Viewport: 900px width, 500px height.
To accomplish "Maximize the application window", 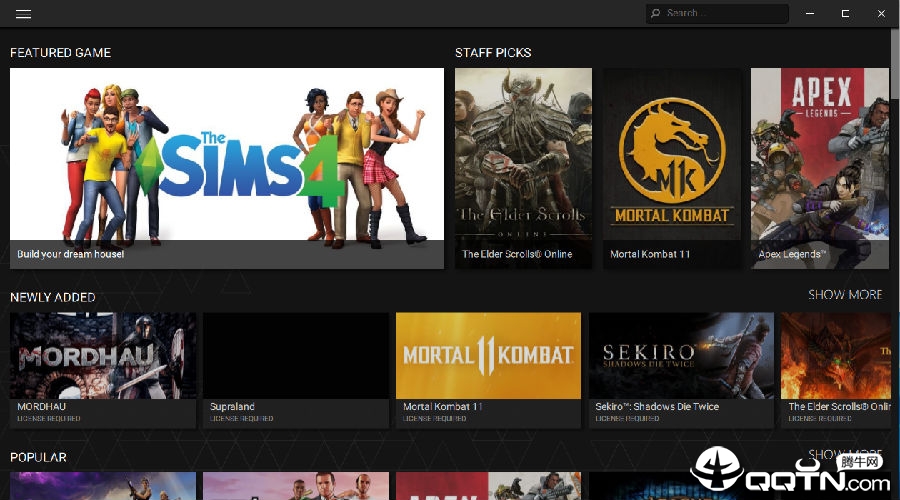I will [x=845, y=13].
